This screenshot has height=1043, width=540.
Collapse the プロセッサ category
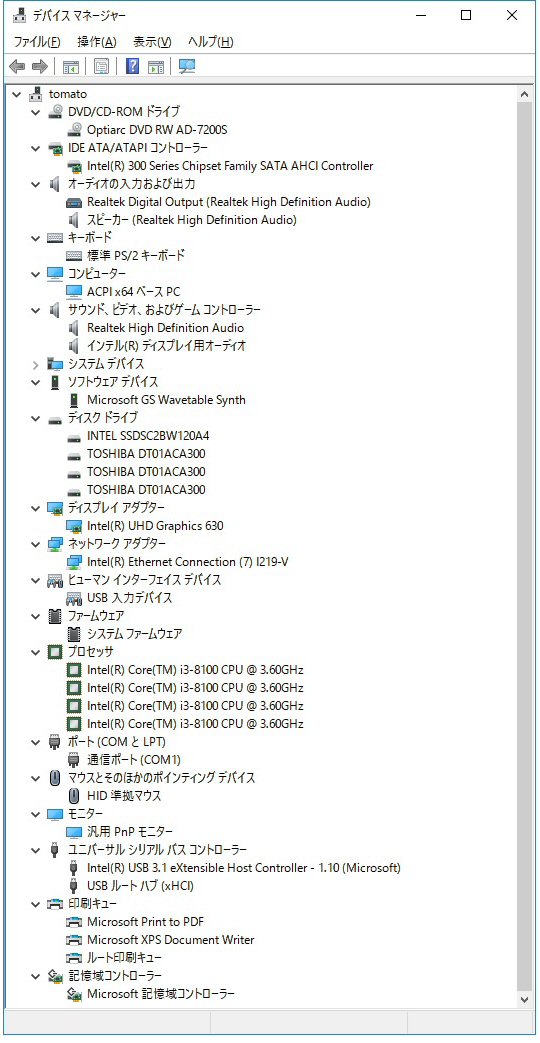pyautogui.click(x=36, y=652)
